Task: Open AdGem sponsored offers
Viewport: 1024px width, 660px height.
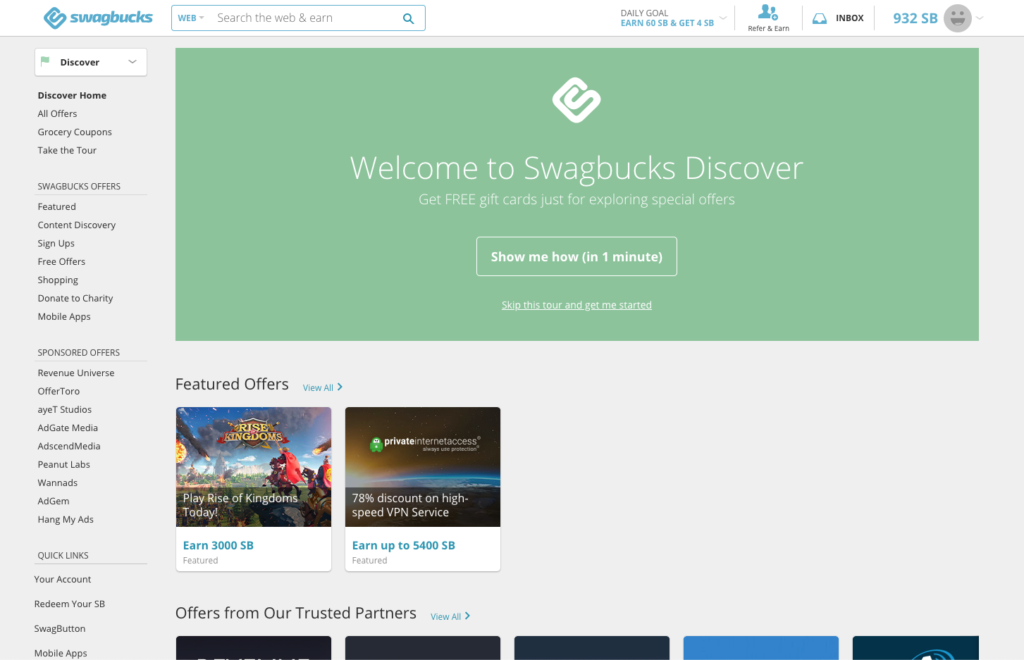Action: point(54,501)
